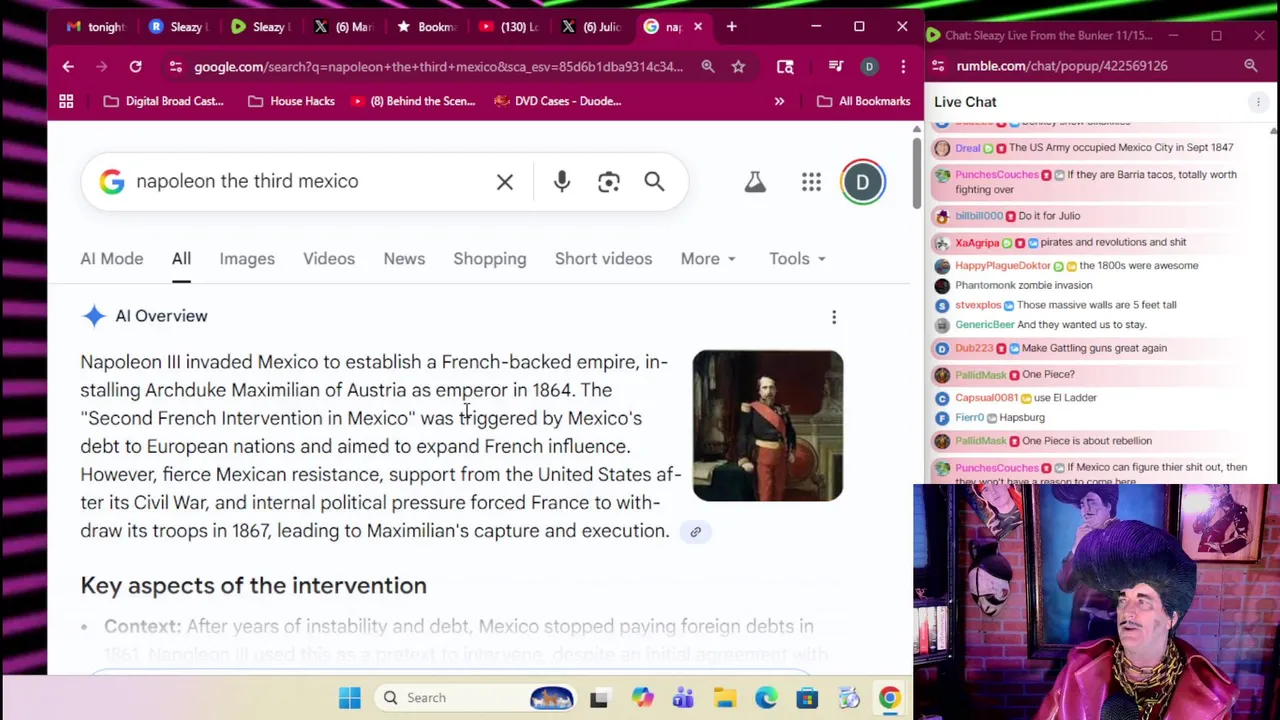Switch to the Gmail 'tonight' browser tab
Viewport: 1280px width, 720px height.
[x=95, y=27]
